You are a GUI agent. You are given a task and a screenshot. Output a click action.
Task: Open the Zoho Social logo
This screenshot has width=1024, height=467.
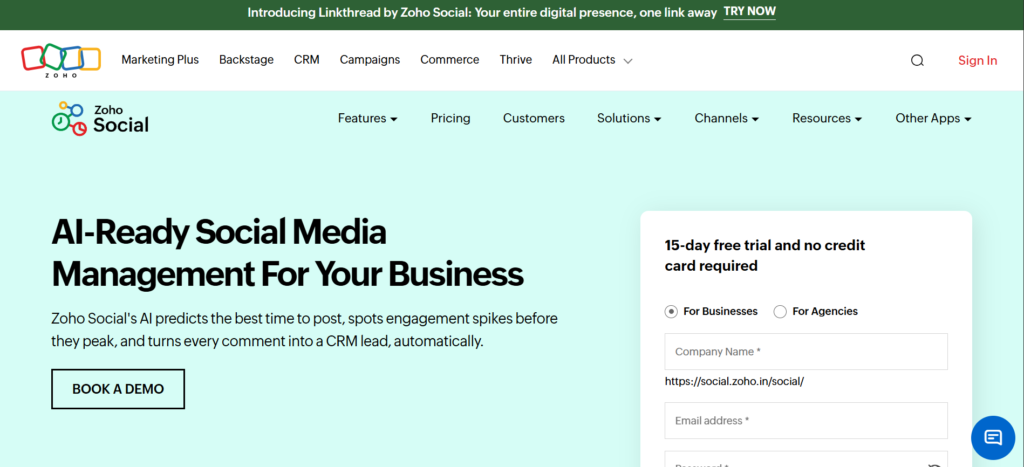click(100, 118)
